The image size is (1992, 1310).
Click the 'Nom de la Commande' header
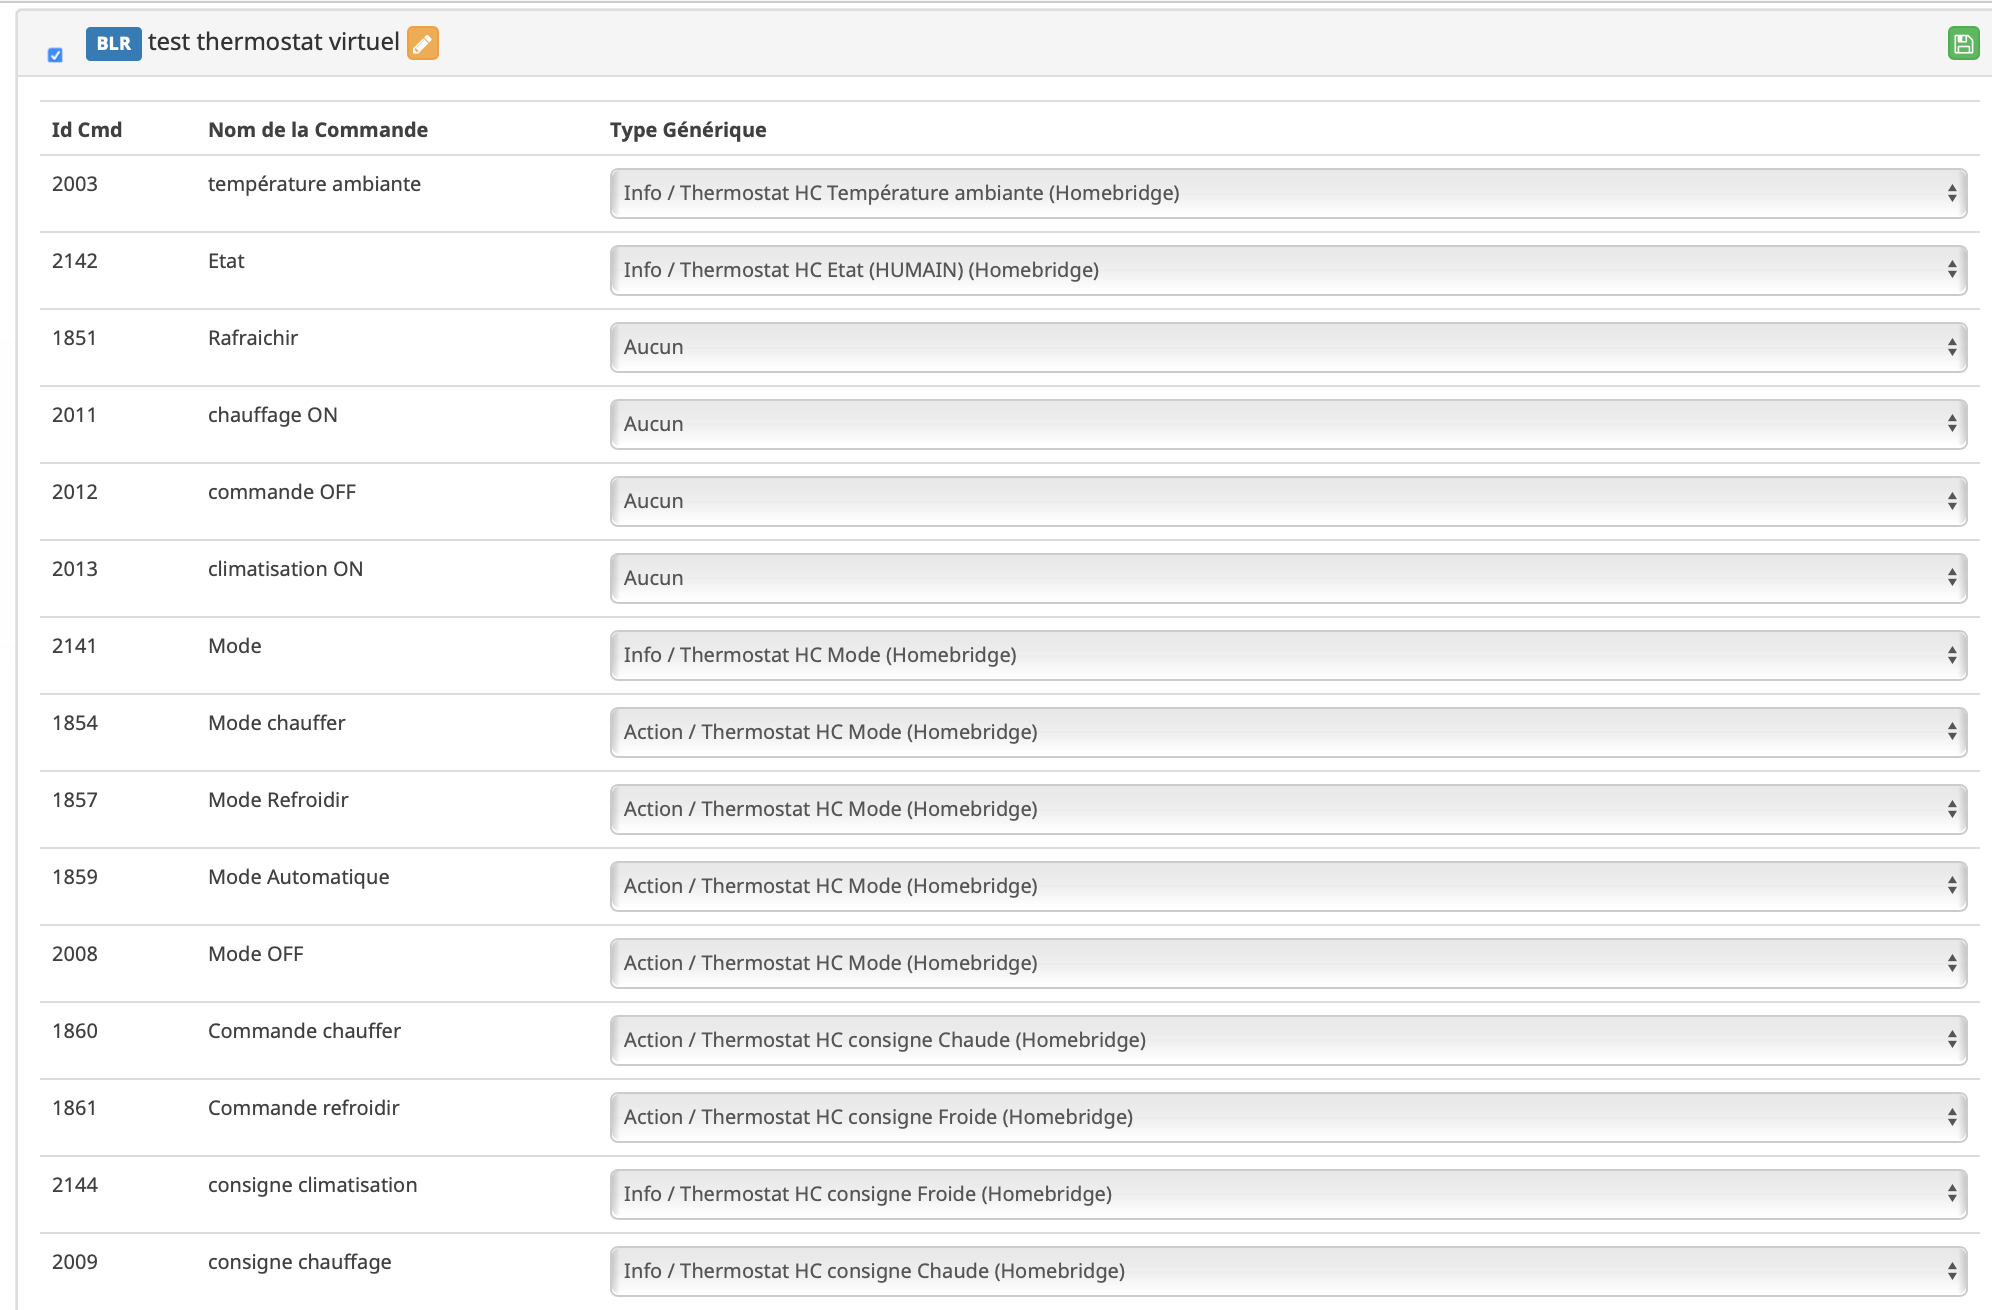coord(318,130)
